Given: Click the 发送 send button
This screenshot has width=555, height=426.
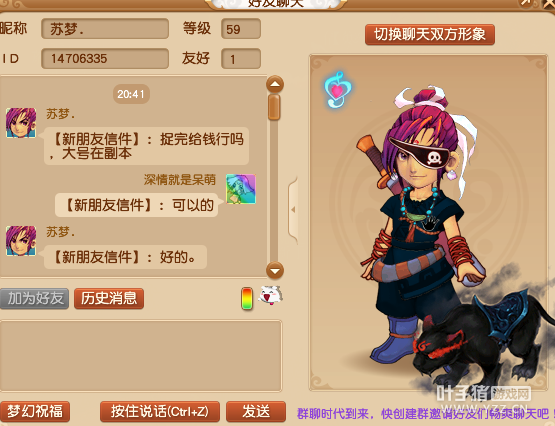Looking at the screenshot, I should click(x=256, y=411).
